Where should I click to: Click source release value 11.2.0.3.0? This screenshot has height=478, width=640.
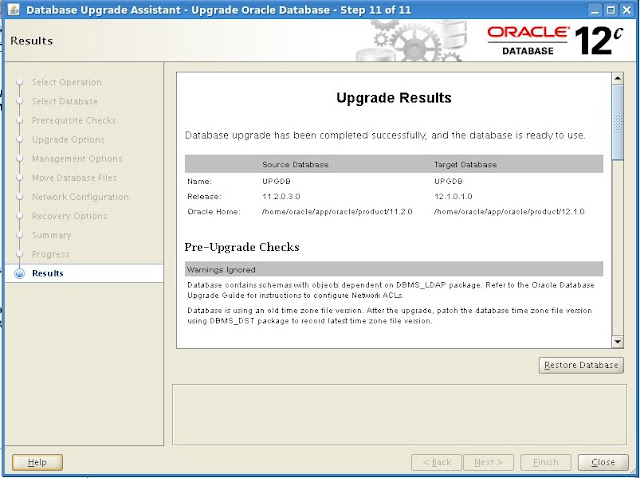point(281,196)
